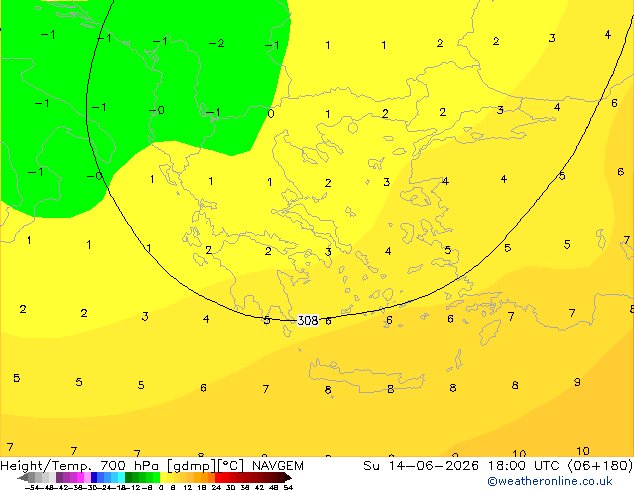Click the weatheronline.co.uk copyright link

(550, 481)
